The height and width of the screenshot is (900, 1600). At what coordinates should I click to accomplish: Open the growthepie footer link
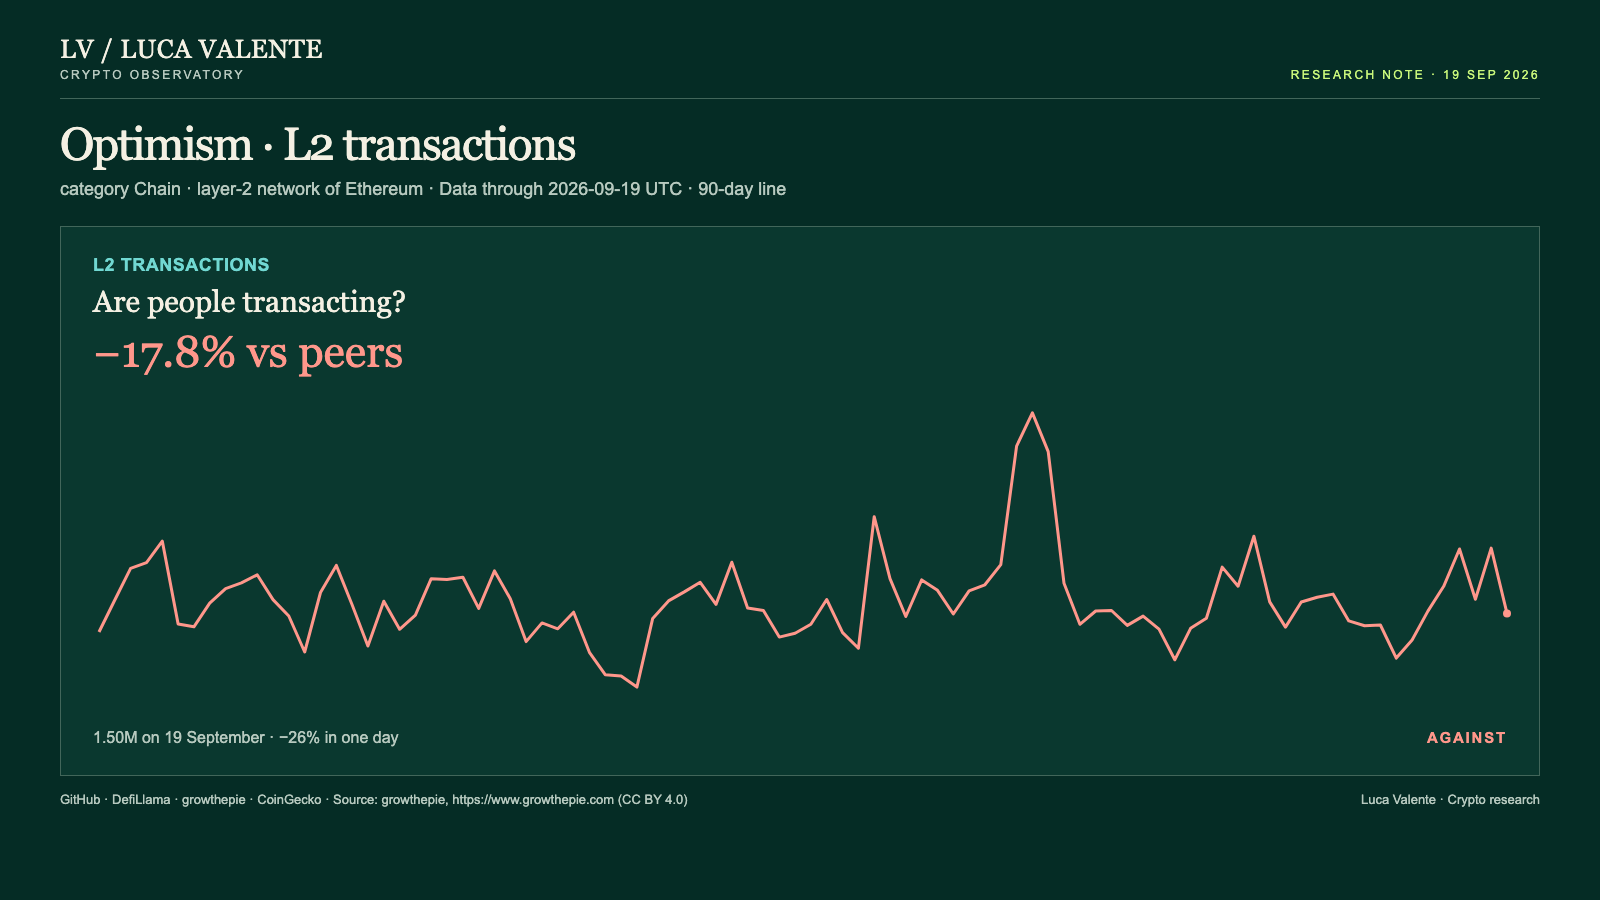(x=213, y=800)
